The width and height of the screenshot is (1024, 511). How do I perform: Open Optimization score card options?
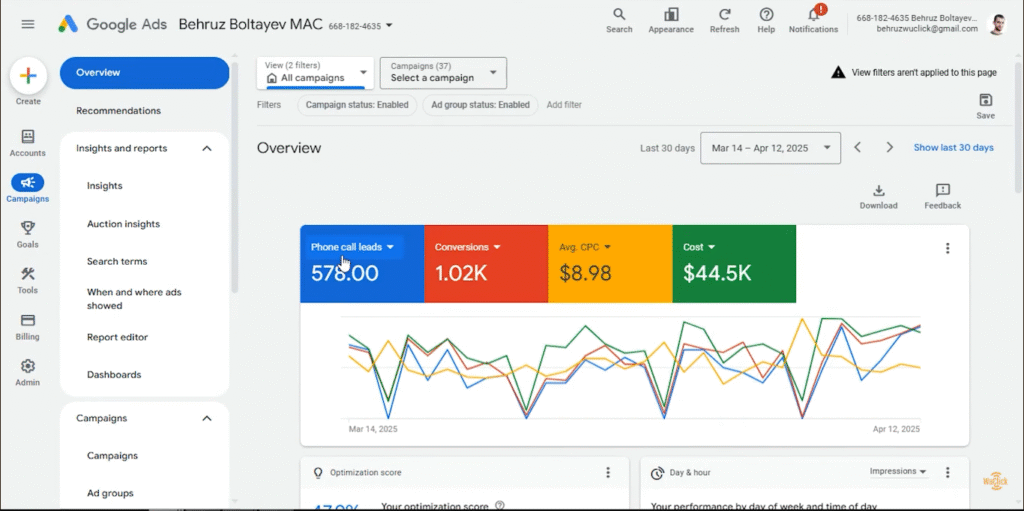(608, 472)
